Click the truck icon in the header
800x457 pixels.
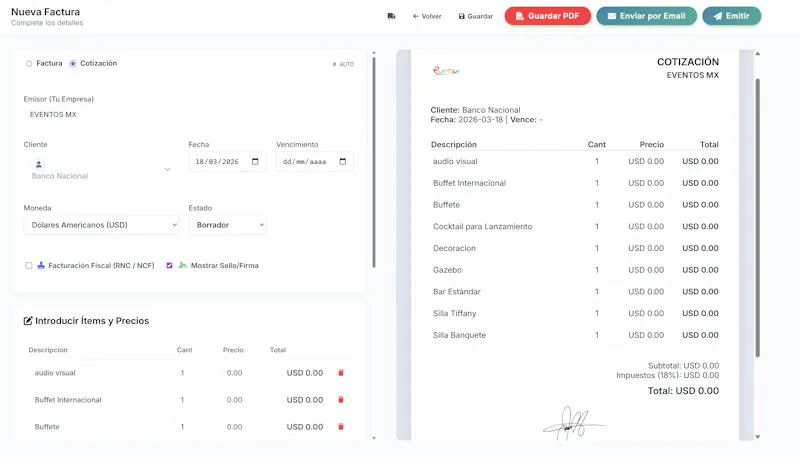point(391,16)
